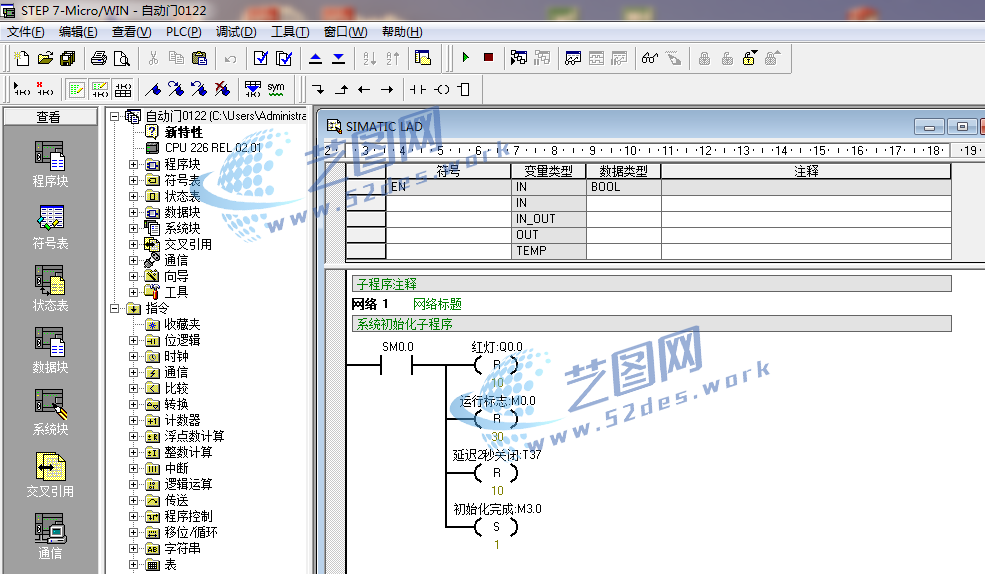Print using the printer icon

pos(99,58)
